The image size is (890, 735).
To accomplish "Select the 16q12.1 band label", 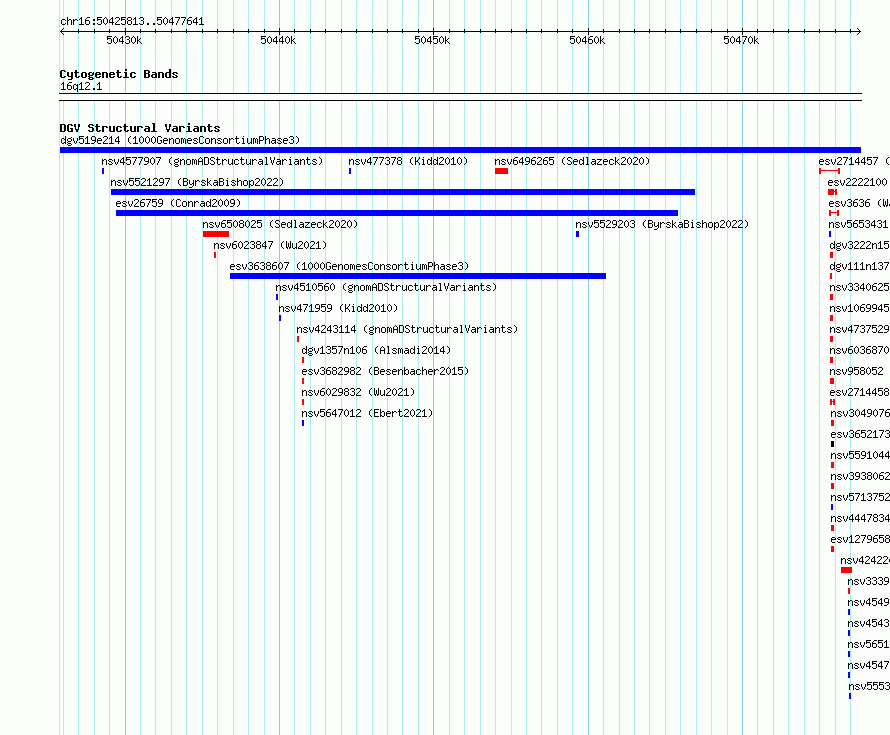I will coord(81,86).
